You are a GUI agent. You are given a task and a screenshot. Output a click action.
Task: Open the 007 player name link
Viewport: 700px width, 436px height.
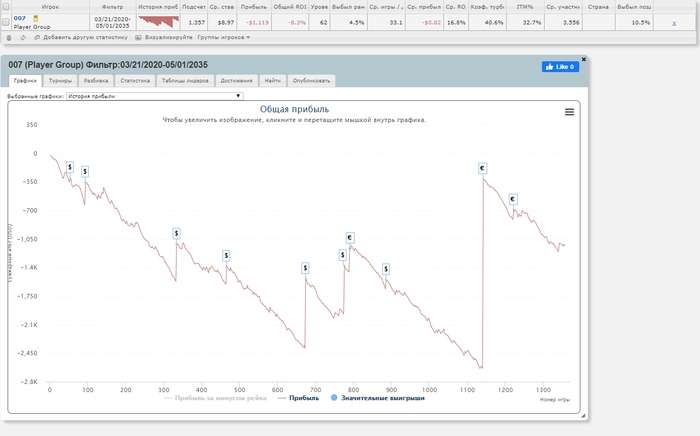pos(20,18)
